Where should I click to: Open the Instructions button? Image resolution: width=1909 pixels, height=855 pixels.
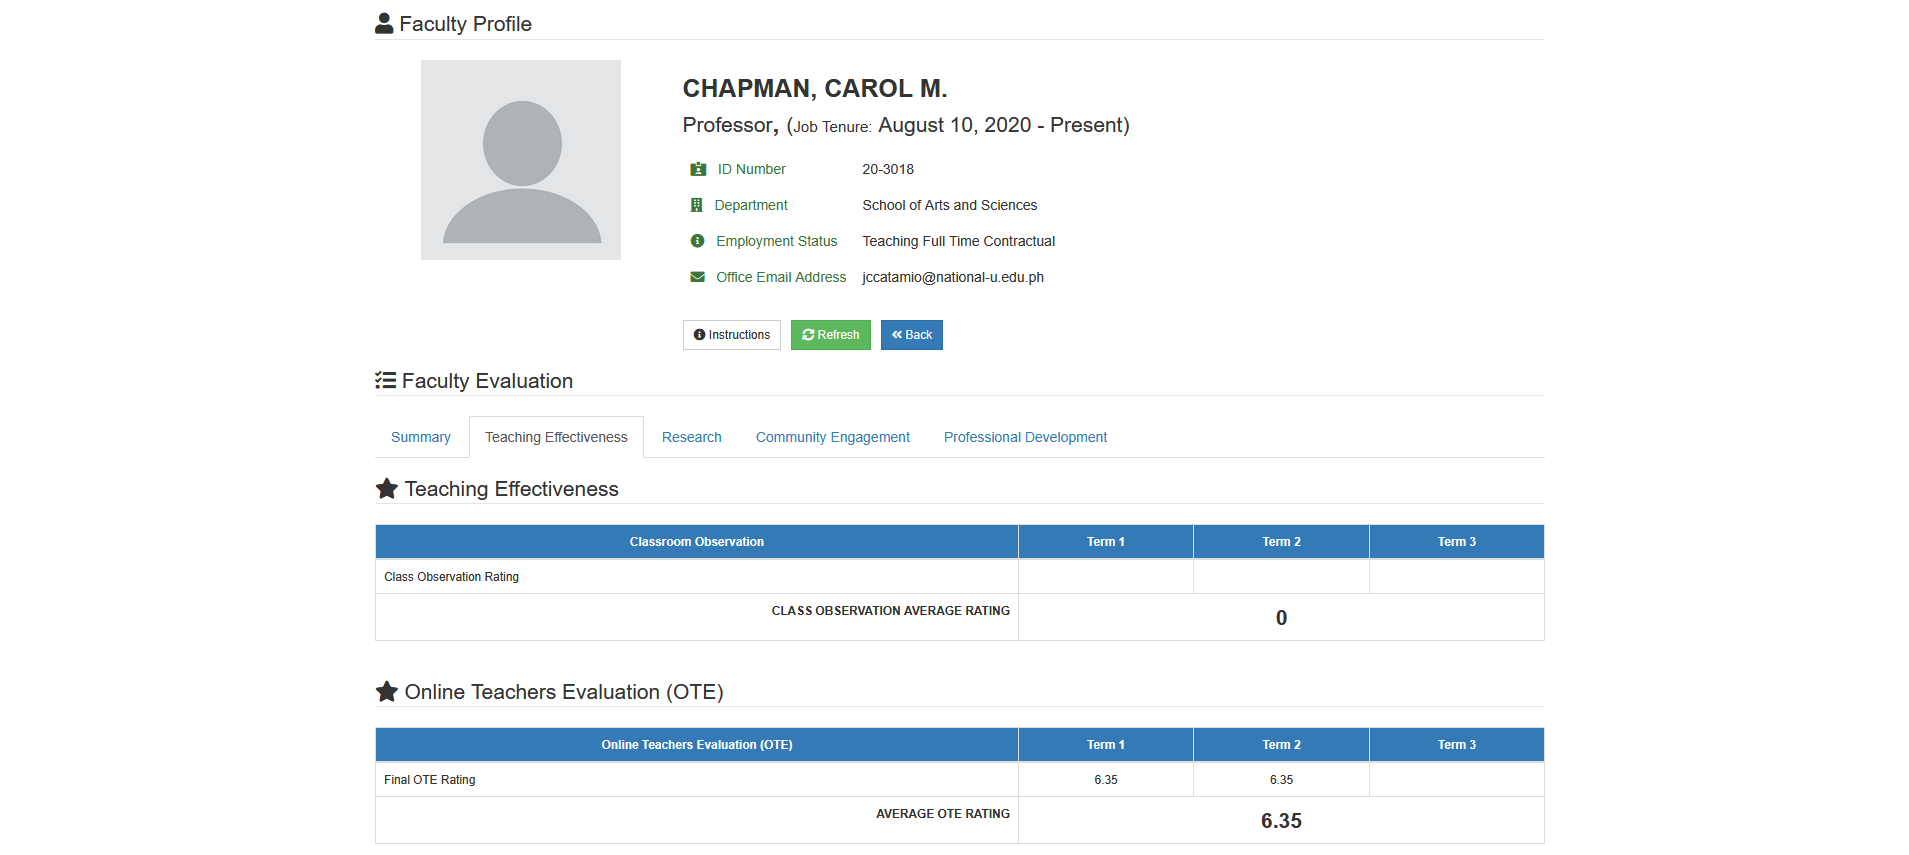pos(732,335)
